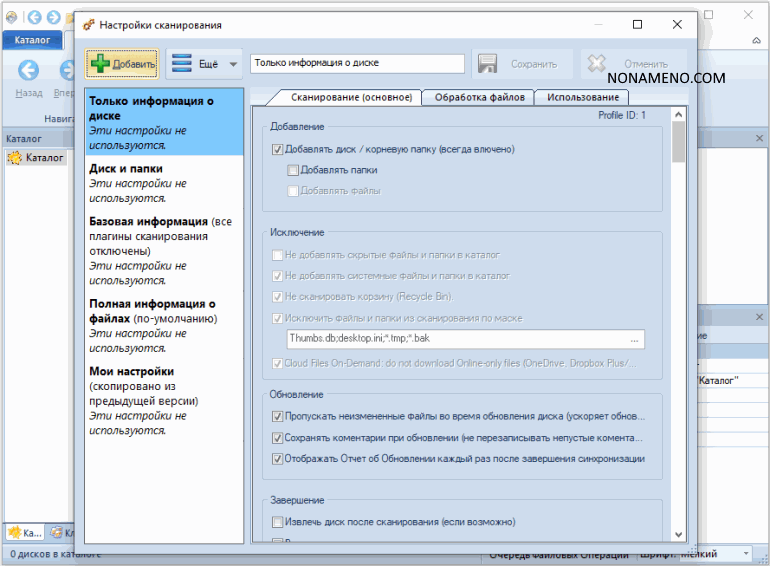Click the blue Назад arrow in background window
This screenshot has height=566, width=770.
28,70
